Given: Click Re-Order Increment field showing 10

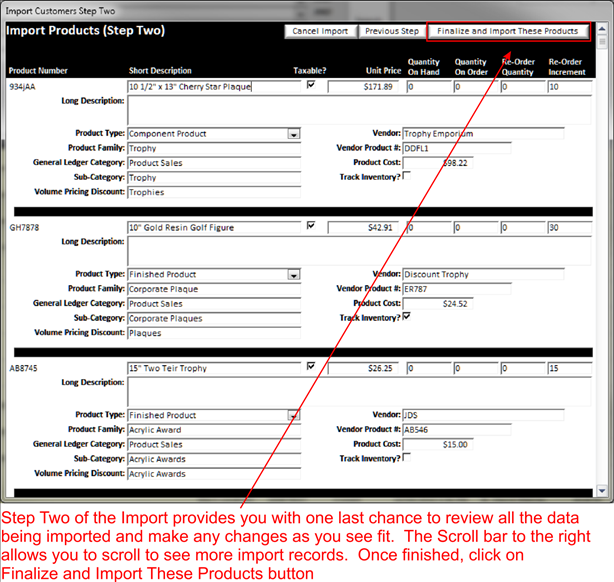Looking at the screenshot, I should tap(569, 87).
